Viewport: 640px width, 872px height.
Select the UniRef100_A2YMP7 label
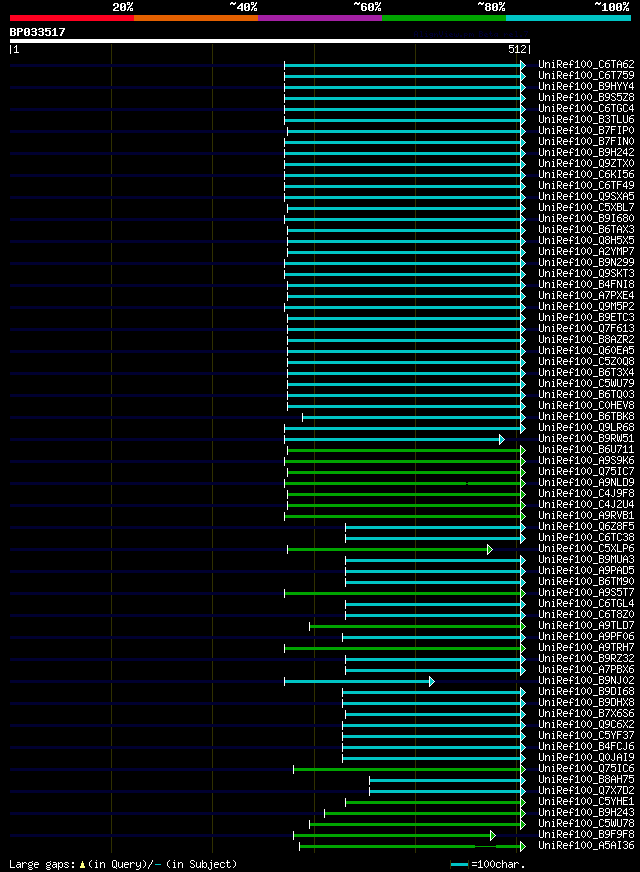click(586, 251)
